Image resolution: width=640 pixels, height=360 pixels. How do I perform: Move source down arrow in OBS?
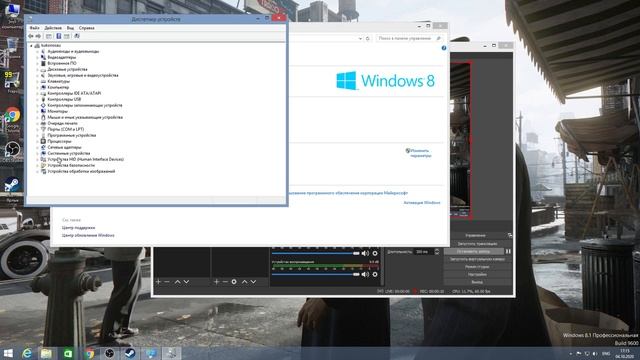tap(253, 282)
